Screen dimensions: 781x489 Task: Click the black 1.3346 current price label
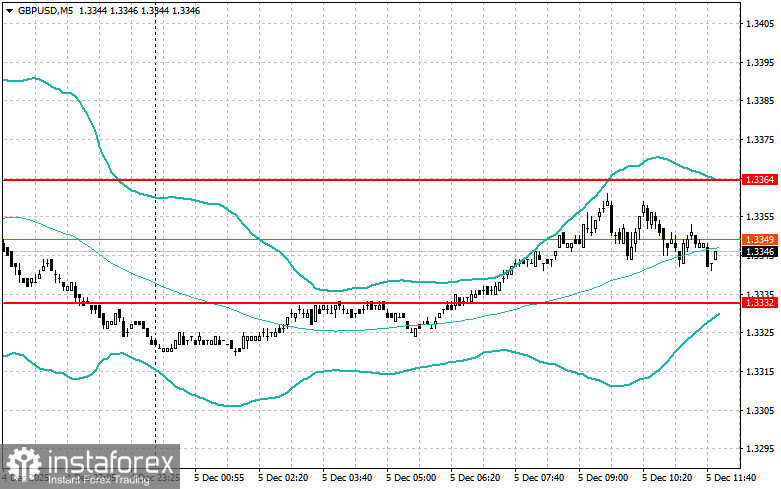(760, 252)
